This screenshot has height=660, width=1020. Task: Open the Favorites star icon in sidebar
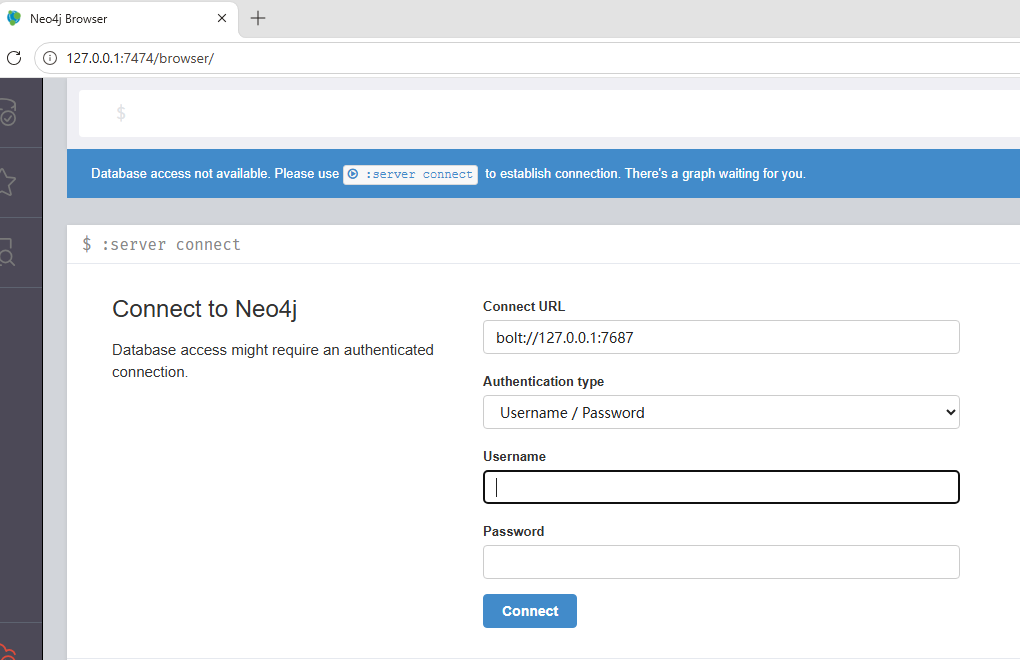[8, 182]
